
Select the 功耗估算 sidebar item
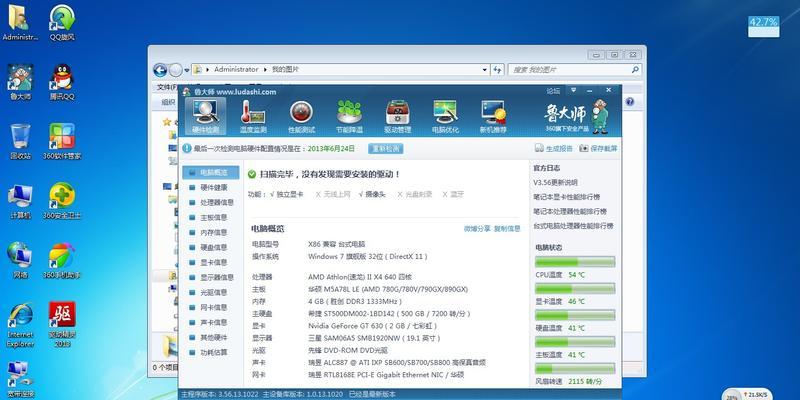point(211,353)
